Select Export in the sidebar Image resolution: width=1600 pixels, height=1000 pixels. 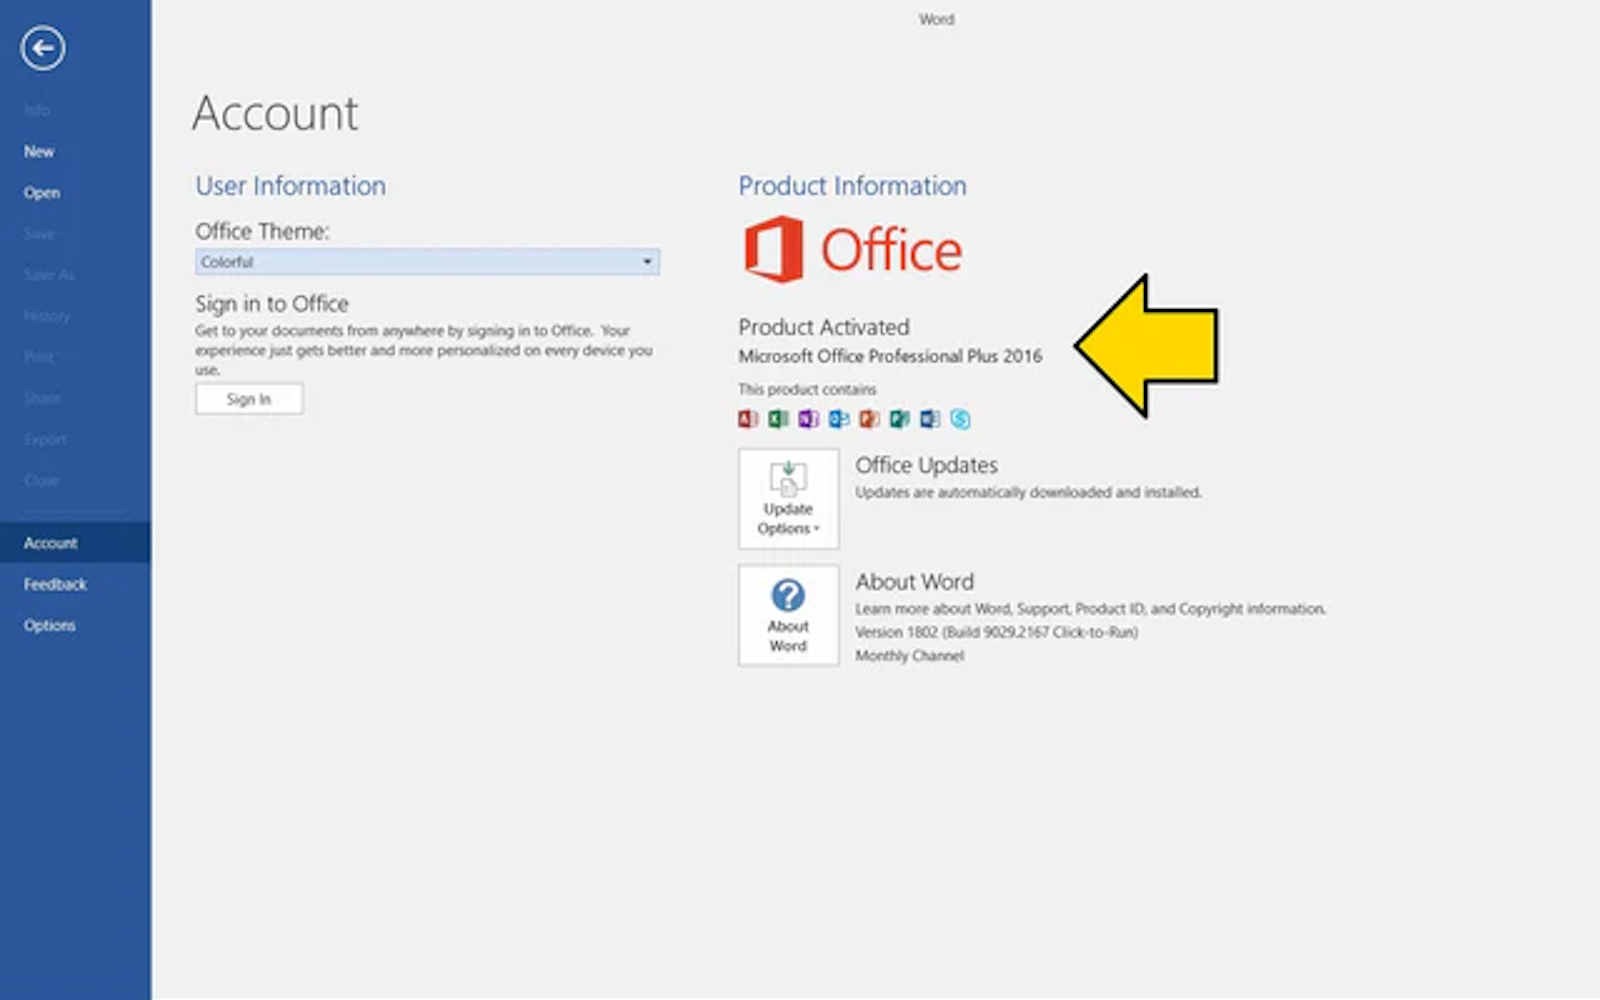pyautogui.click(x=45, y=439)
